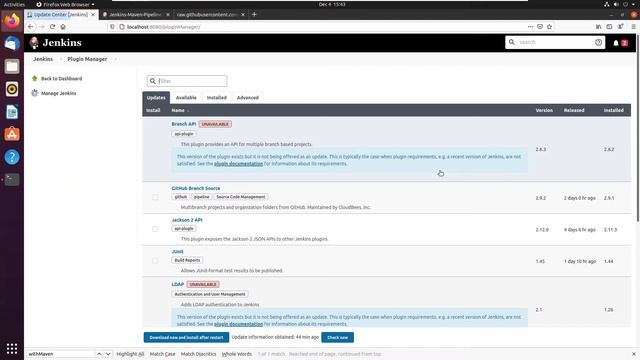Open GitHub Branch Source plugin link
640x360 pixels.
196,188
